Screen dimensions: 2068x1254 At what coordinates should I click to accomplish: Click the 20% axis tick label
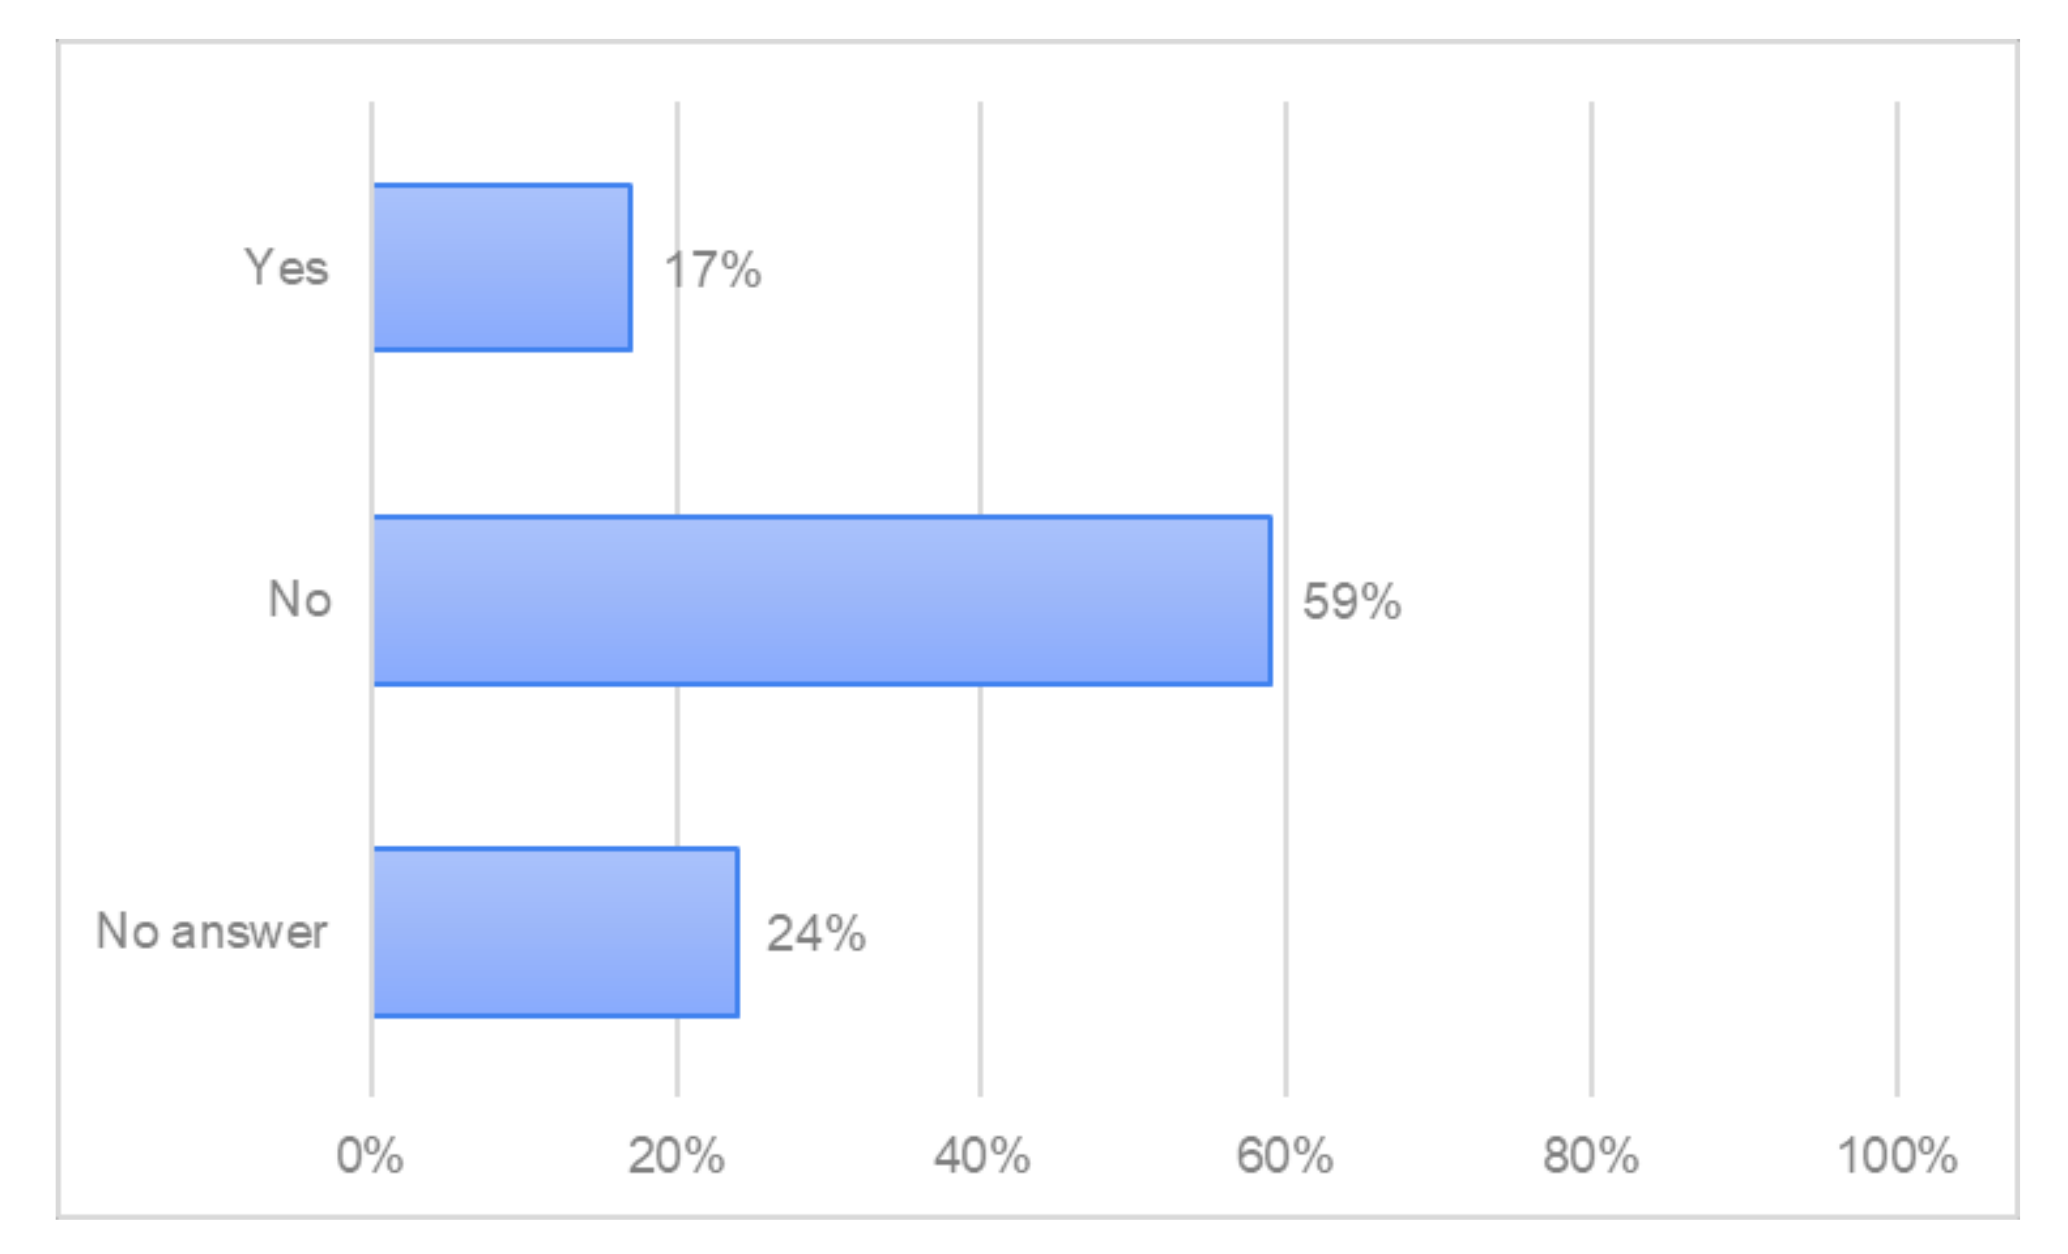(x=676, y=1156)
